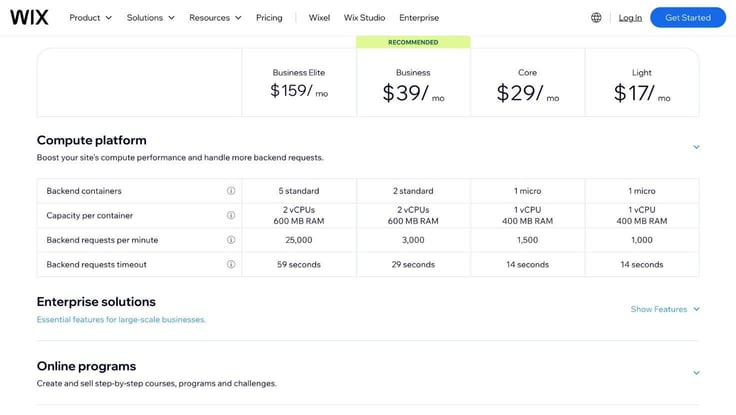
Task: Click info icon for Capacity per container
Action: 231,215
